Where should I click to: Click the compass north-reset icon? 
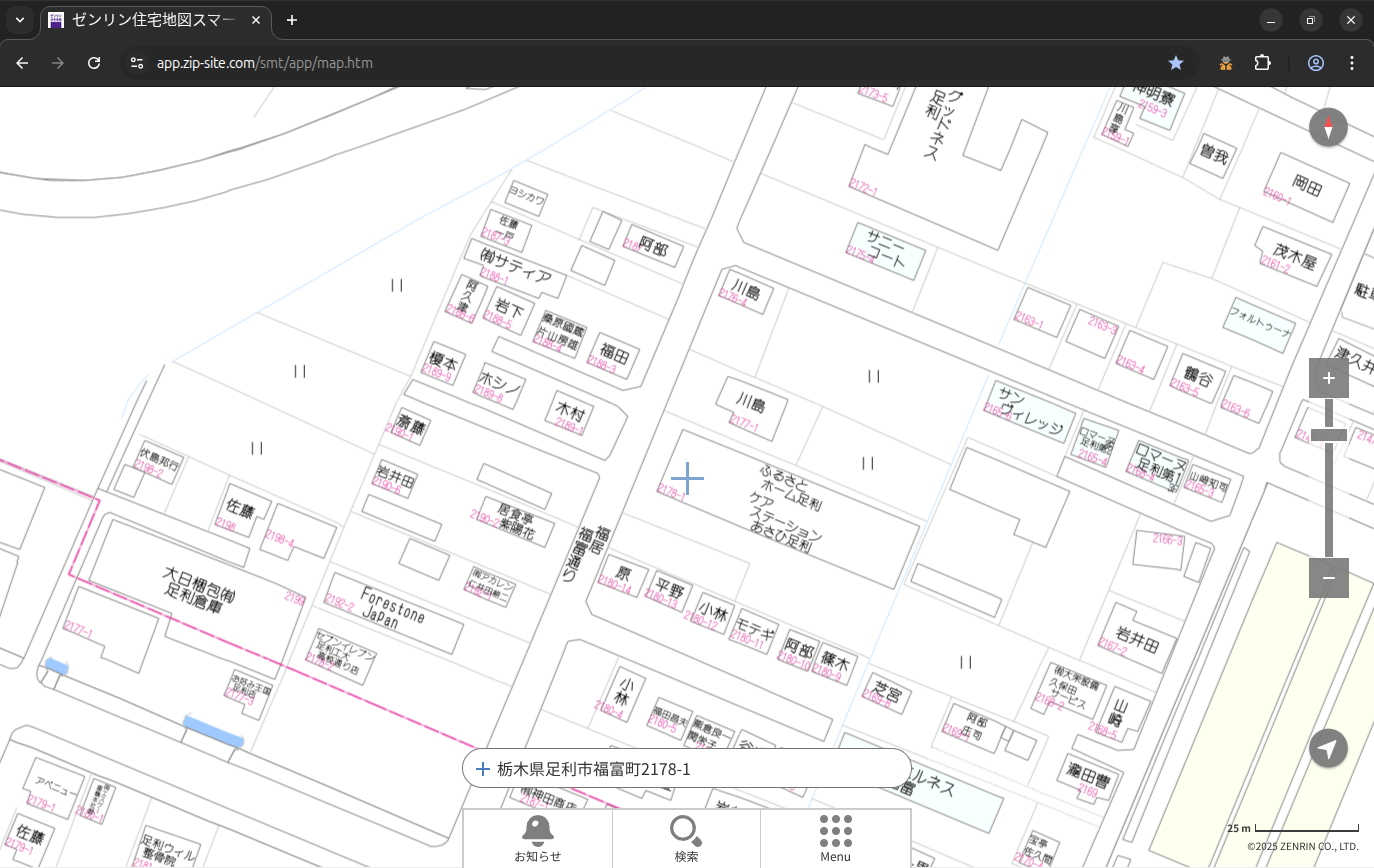1328,128
